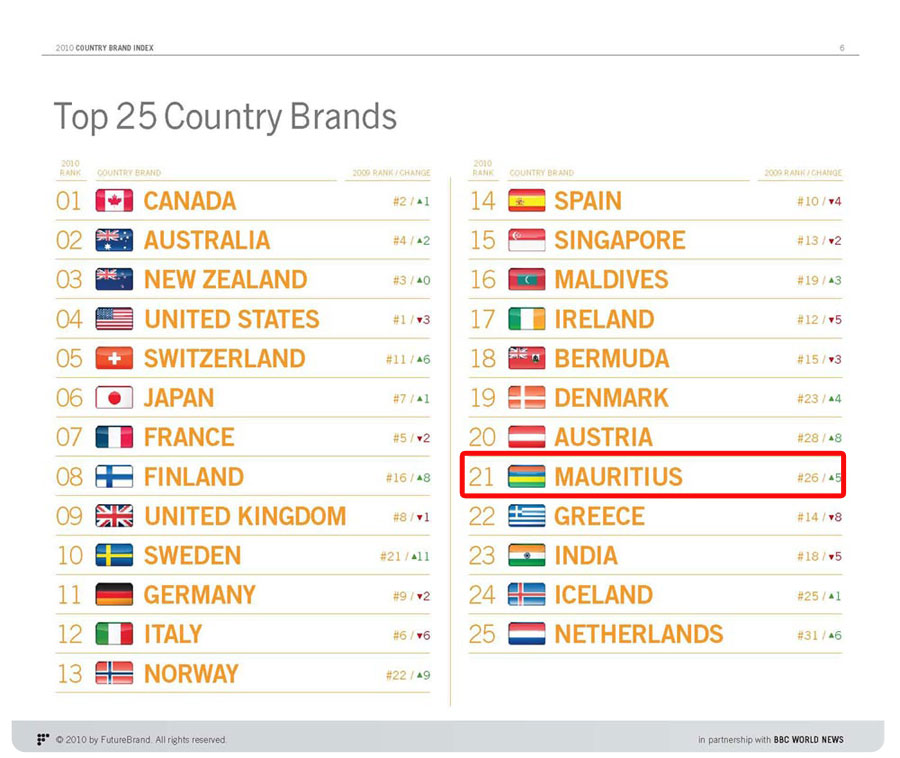Click the Singapore flag icon
This screenshot has width=900, height=758.
coord(526,241)
